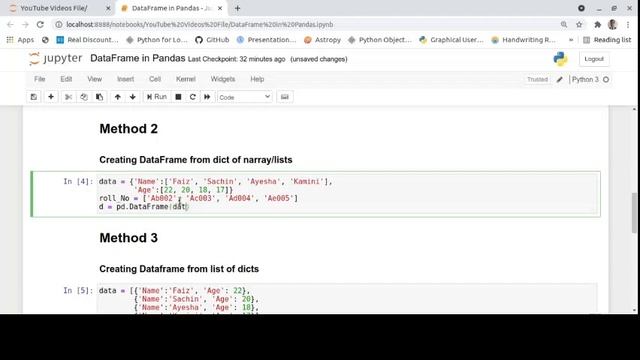Viewport: 640px width, 360px height.
Task: Click the pencil edit mode icon
Action: pyautogui.click(x=560, y=80)
